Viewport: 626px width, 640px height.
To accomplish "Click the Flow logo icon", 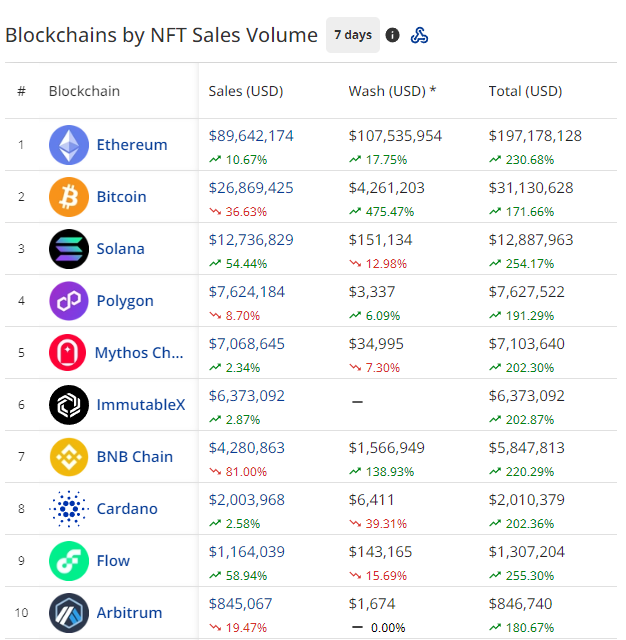I will pyautogui.click(x=69, y=561).
